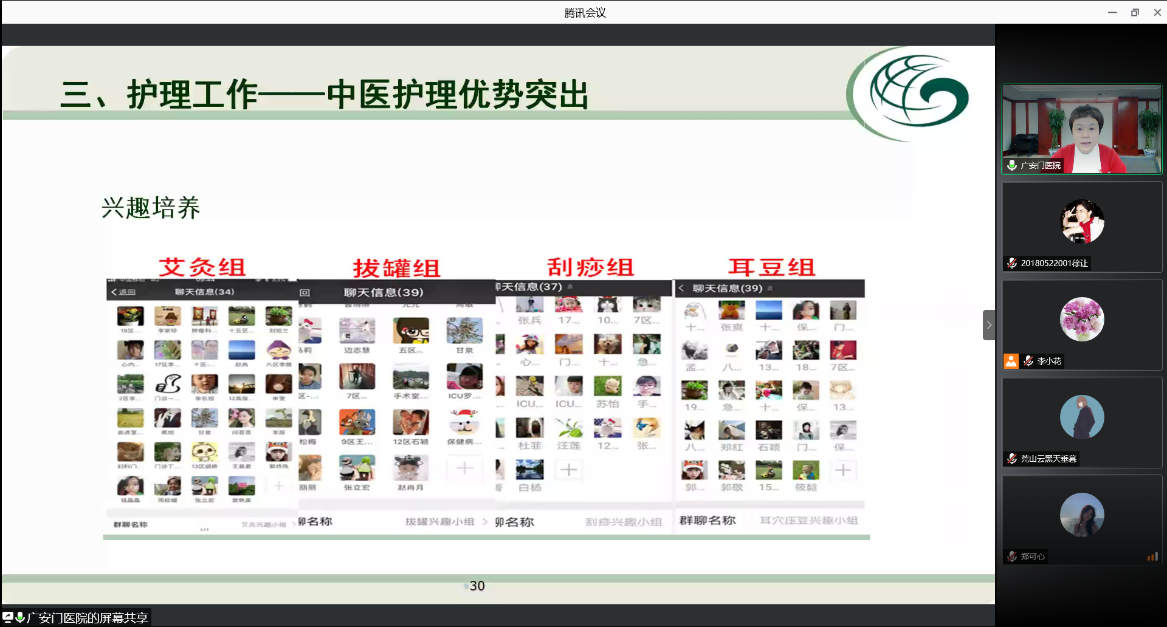Click network signal bars on 郑可心 tile

pyautogui.click(x=1152, y=556)
